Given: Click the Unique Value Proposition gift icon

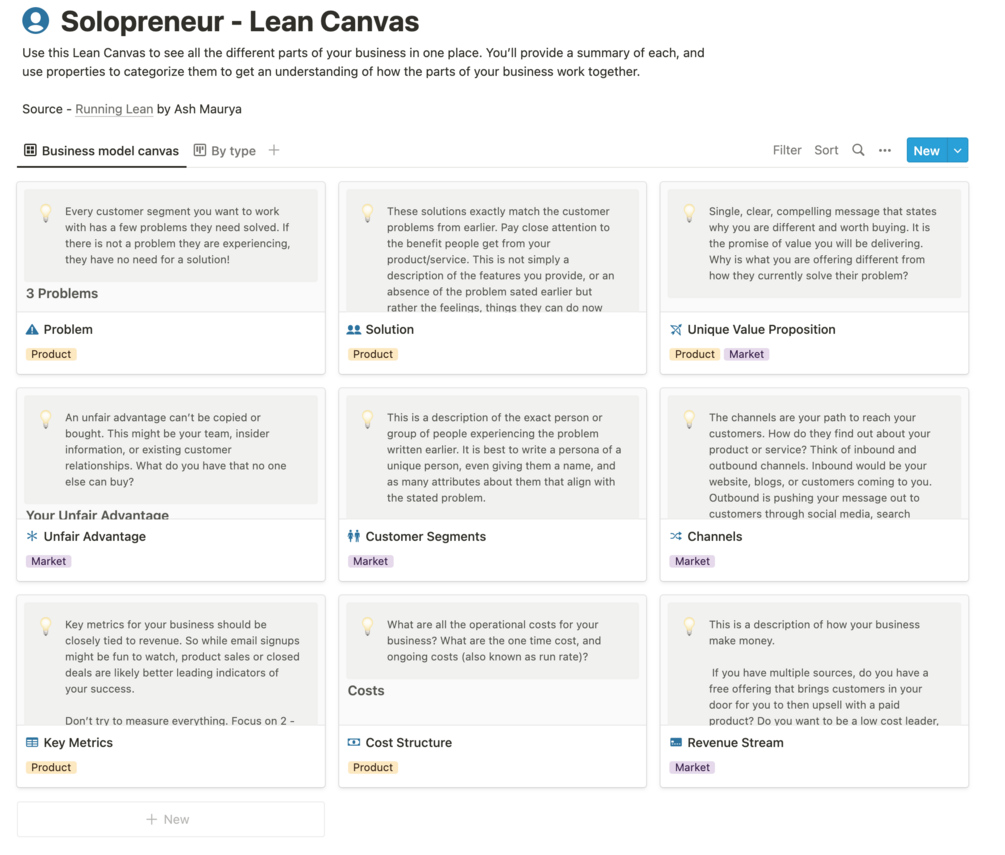Looking at the screenshot, I should pyautogui.click(x=677, y=329).
